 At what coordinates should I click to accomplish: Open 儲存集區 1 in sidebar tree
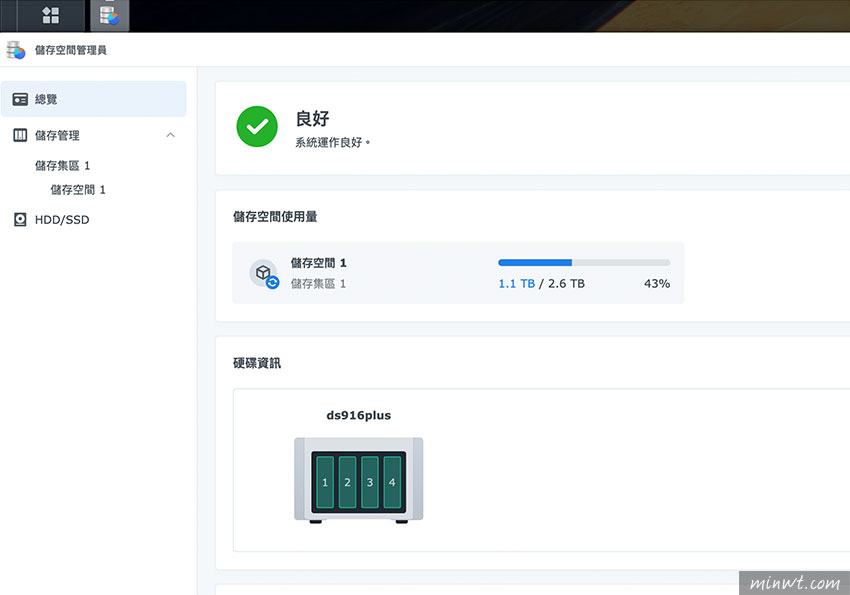[x=62, y=165]
